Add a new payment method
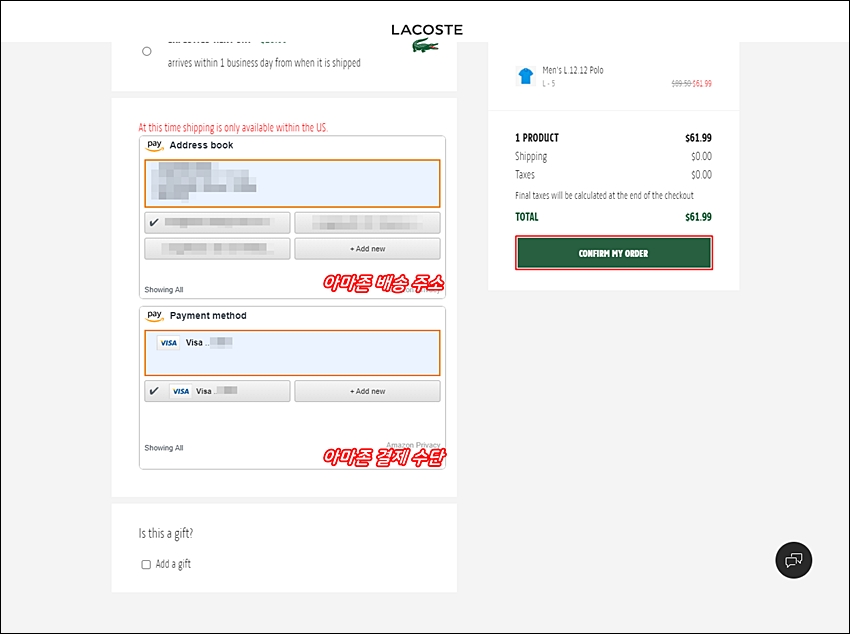The height and width of the screenshot is (634, 850). (367, 391)
